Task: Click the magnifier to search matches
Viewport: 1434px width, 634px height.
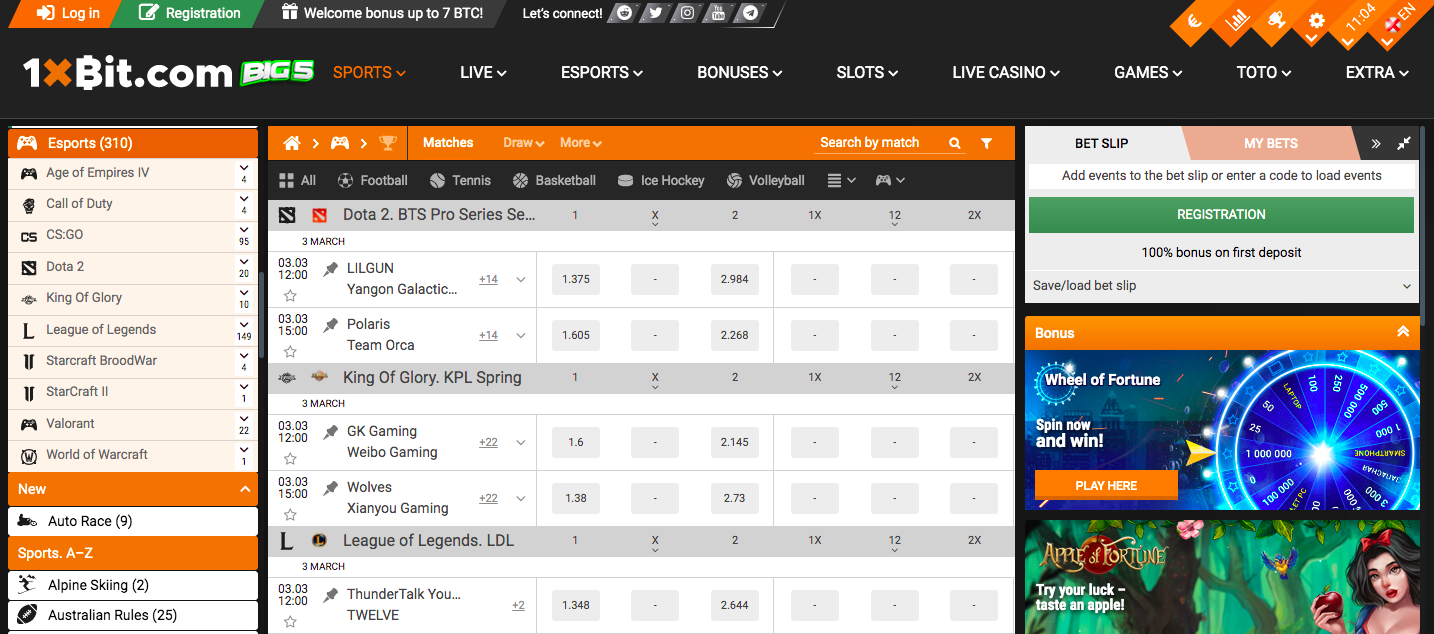Action: 955,142
